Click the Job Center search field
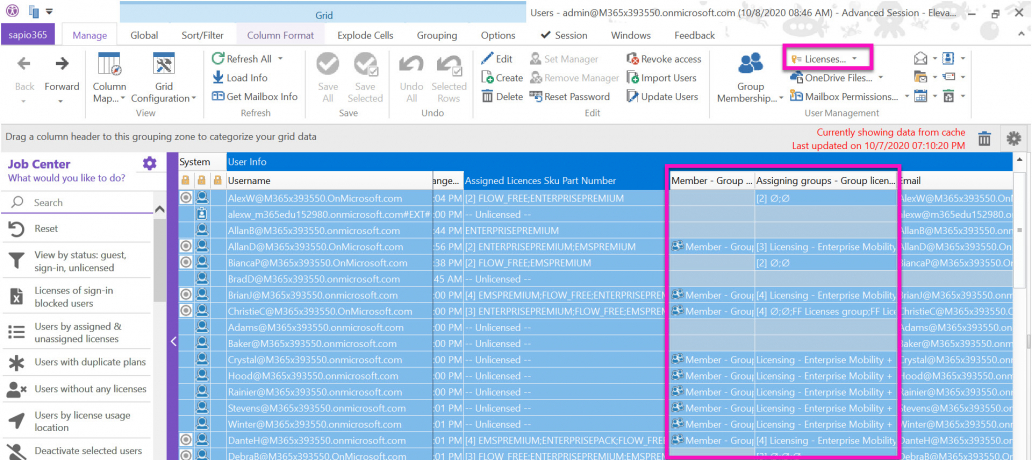Screen dimensions: 1032x460 point(78,203)
